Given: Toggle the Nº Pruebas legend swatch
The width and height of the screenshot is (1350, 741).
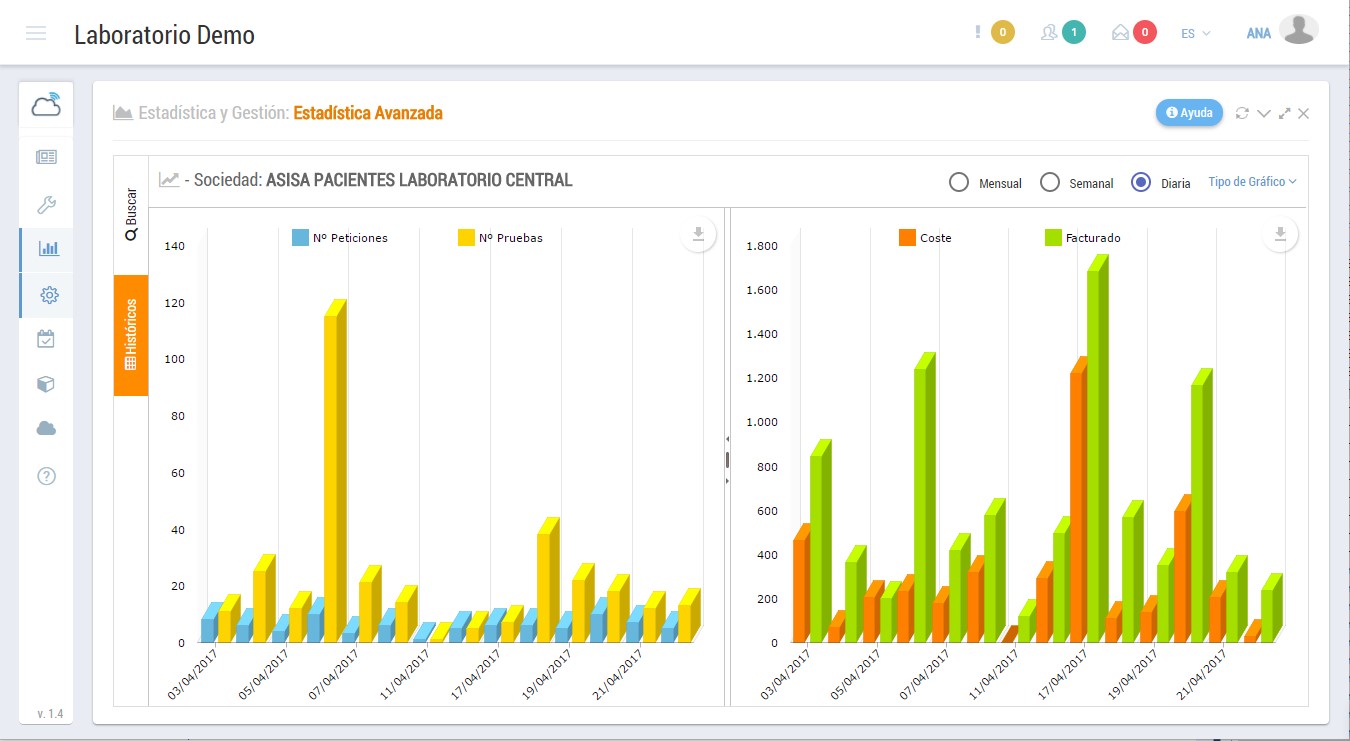Looking at the screenshot, I should [466, 238].
